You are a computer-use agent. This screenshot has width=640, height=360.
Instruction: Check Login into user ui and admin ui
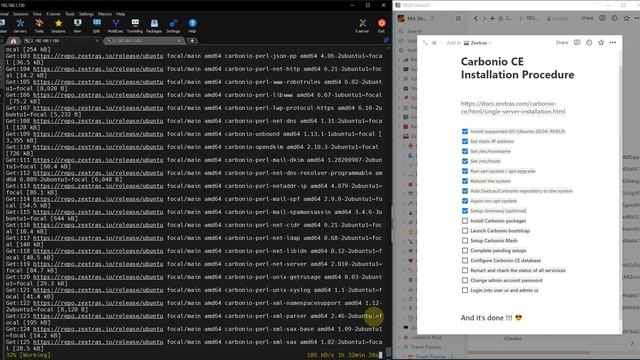464,290
